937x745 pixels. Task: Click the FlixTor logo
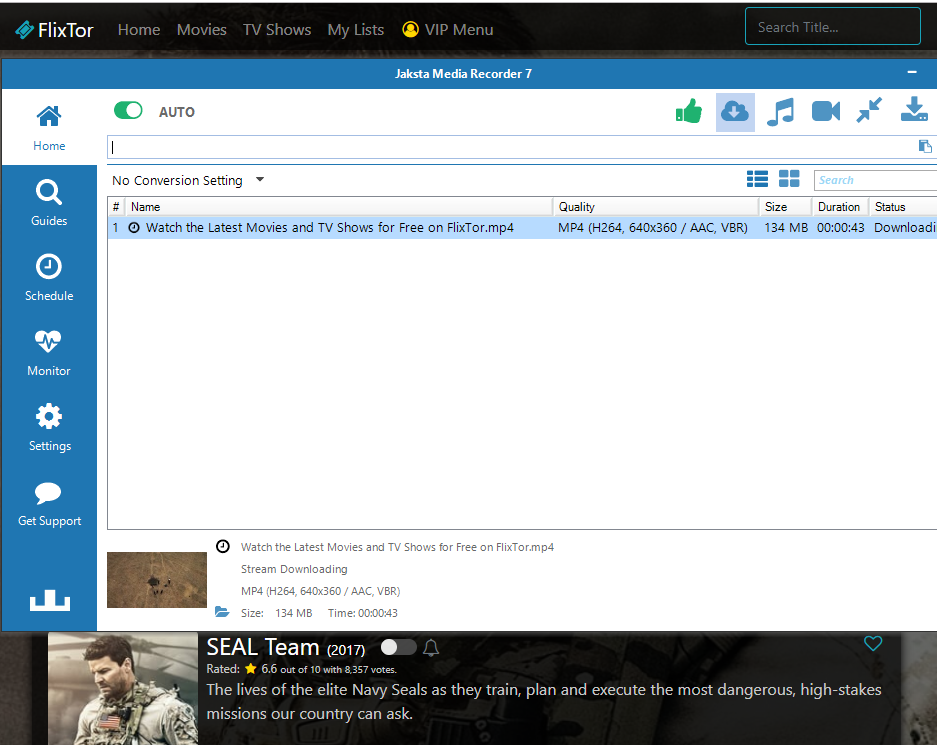point(54,30)
